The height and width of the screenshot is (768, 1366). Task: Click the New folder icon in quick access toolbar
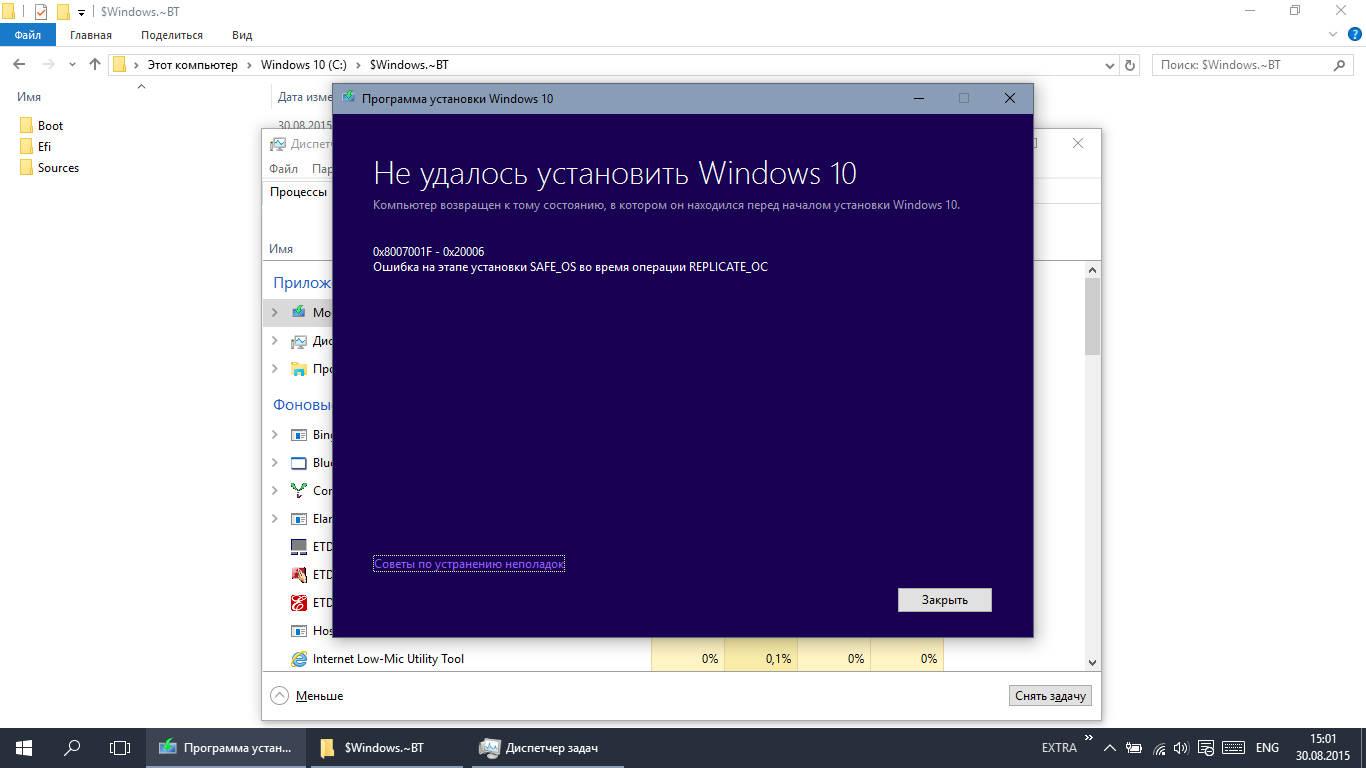63,12
